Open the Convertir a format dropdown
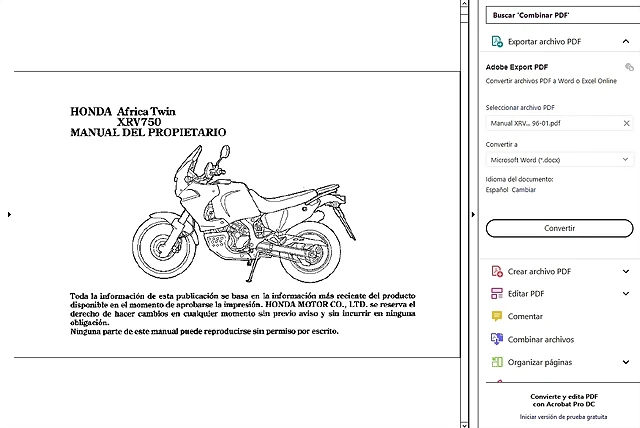The image size is (640, 428). (x=560, y=160)
